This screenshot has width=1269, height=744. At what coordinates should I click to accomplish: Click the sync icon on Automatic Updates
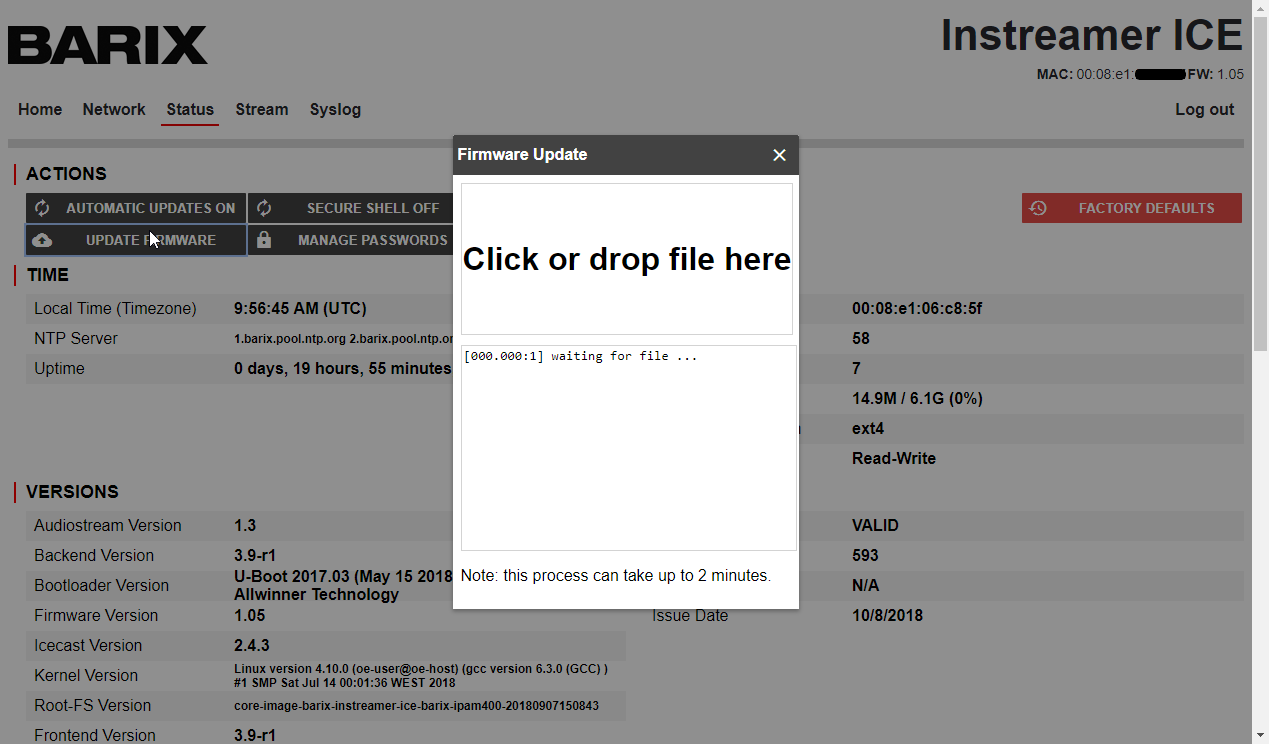coord(42,208)
